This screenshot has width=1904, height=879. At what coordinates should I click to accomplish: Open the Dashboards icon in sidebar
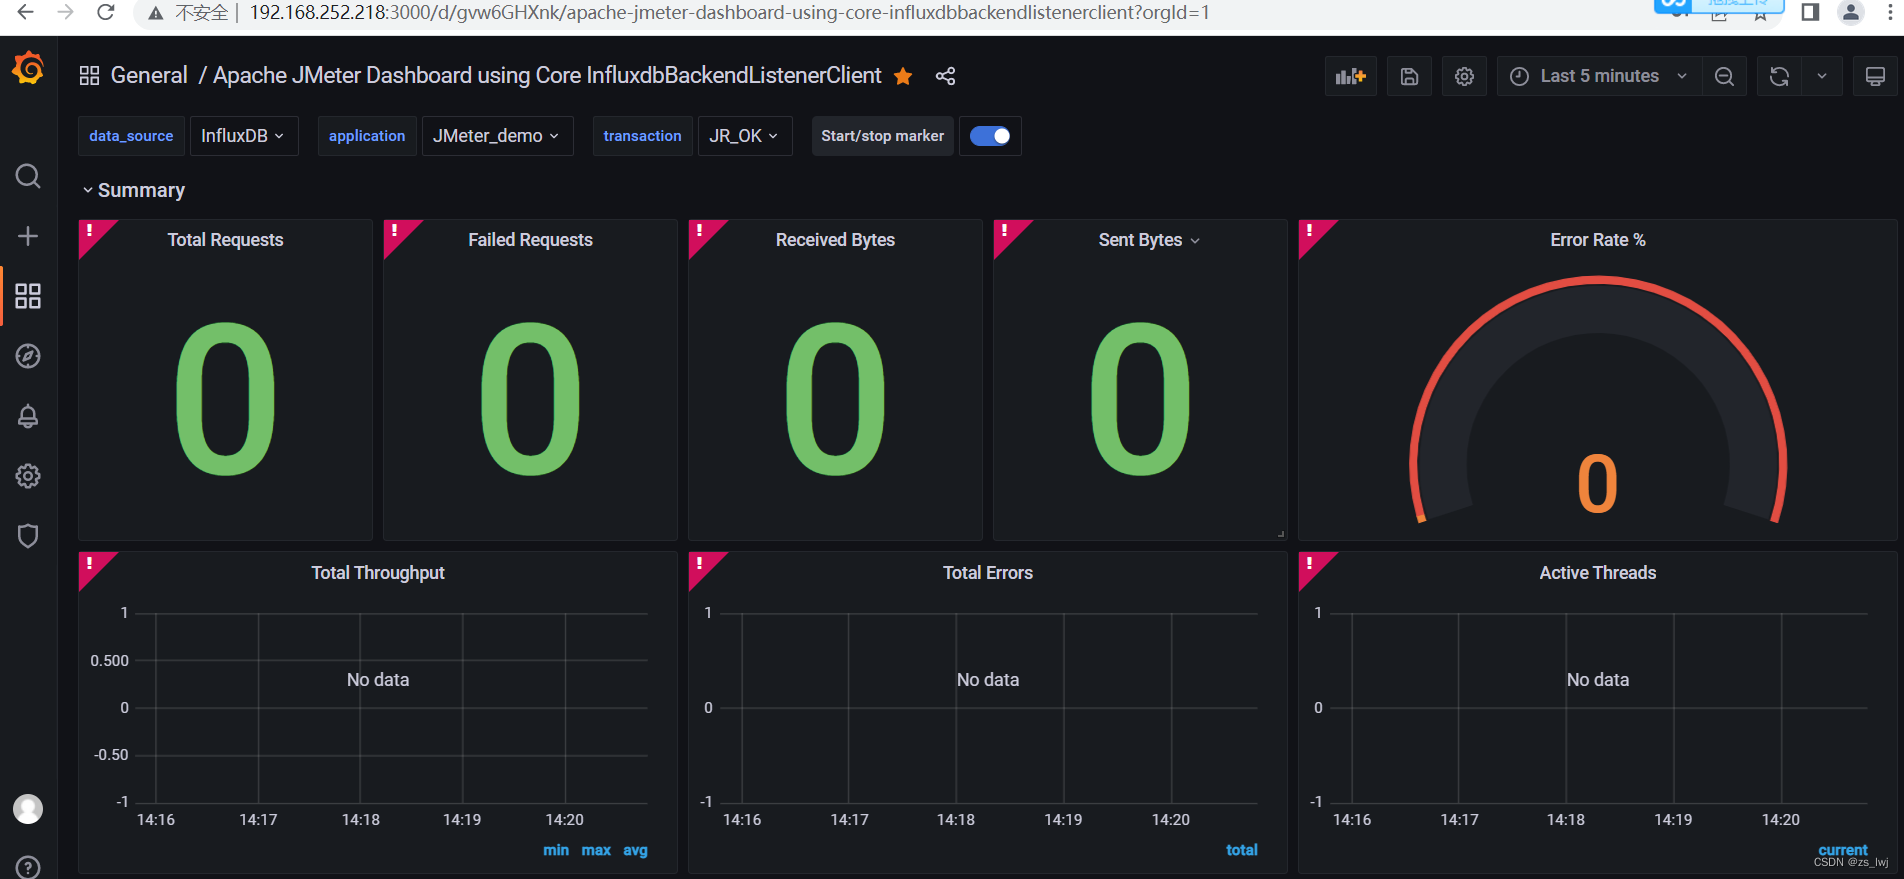tap(28, 296)
